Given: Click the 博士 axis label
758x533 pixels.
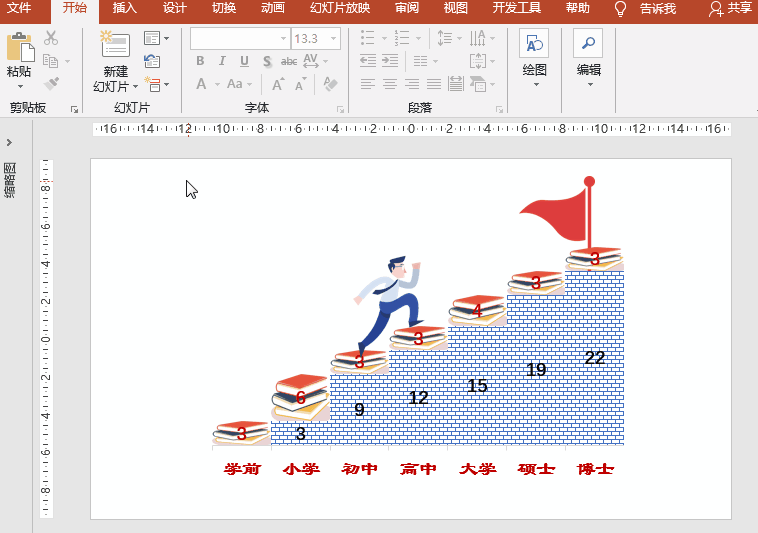Looking at the screenshot, I should point(595,469).
